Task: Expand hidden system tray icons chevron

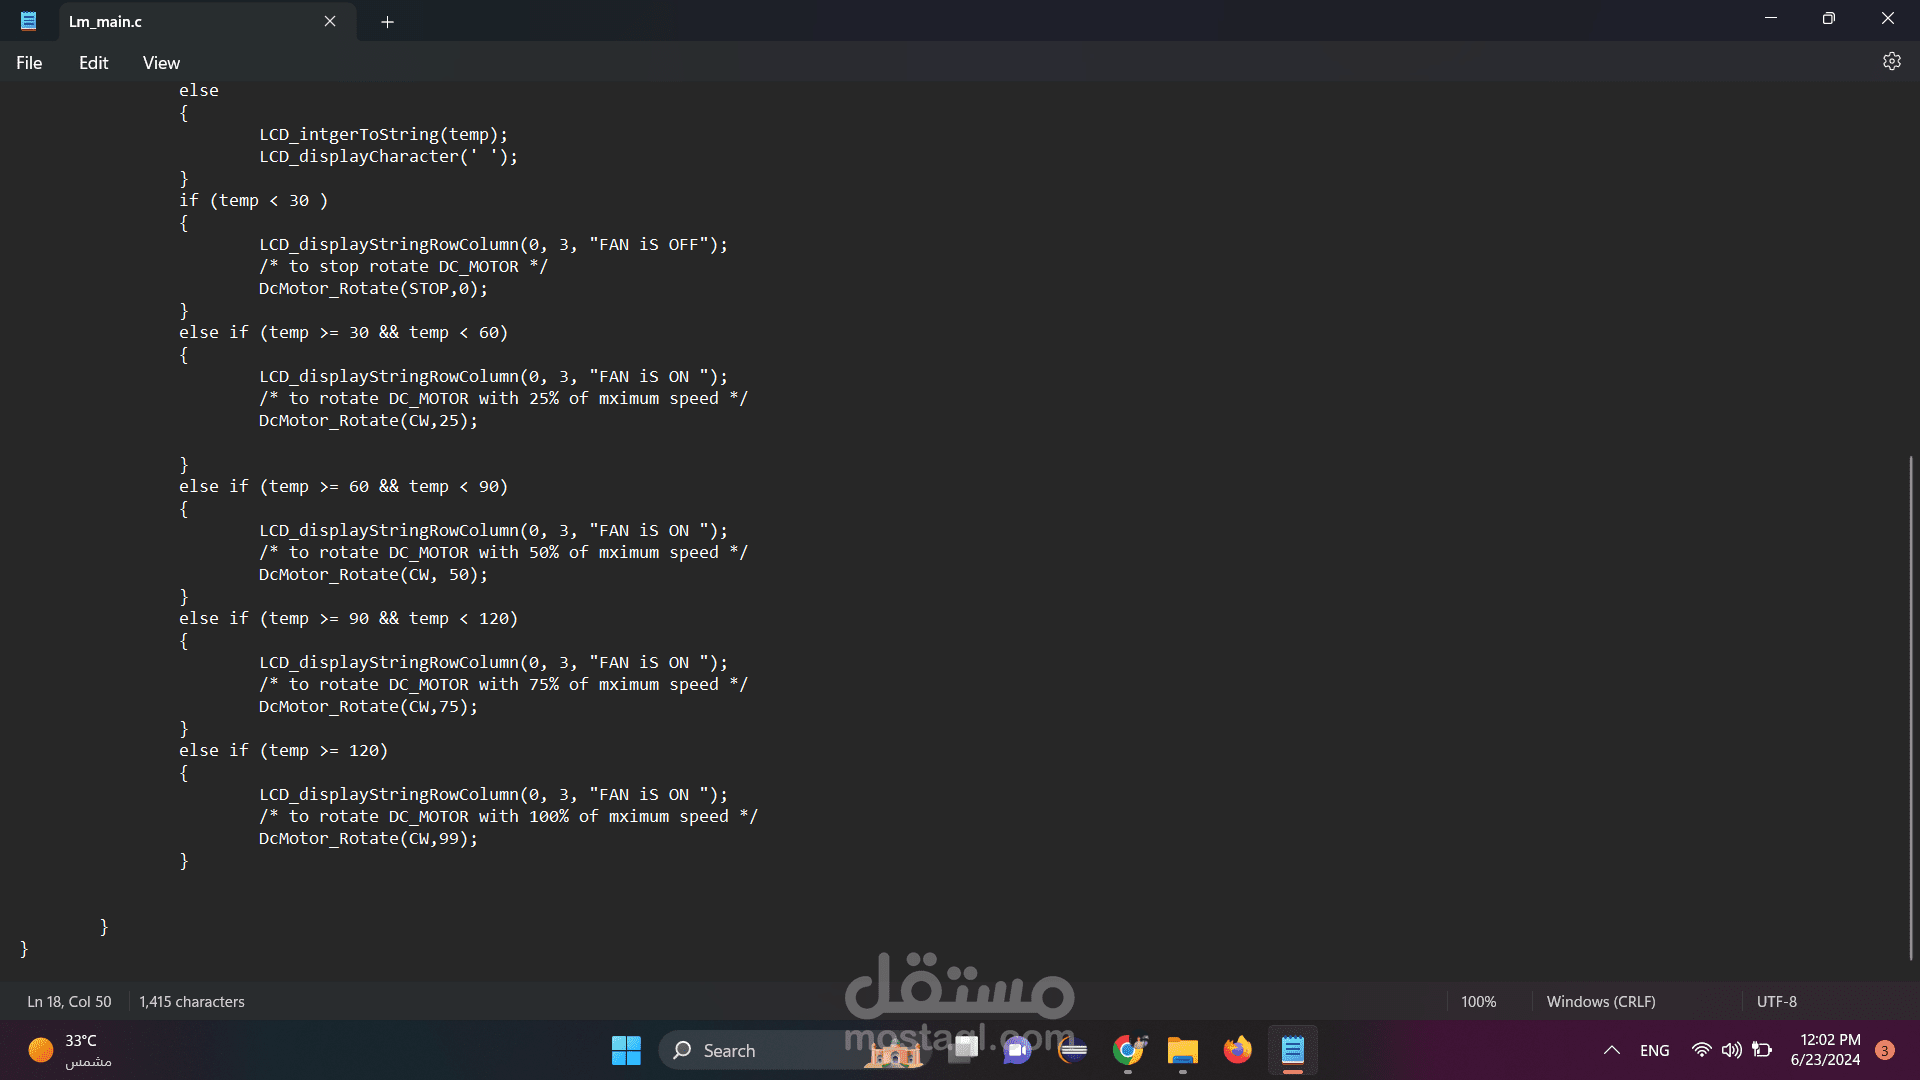Action: (1611, 1050)
